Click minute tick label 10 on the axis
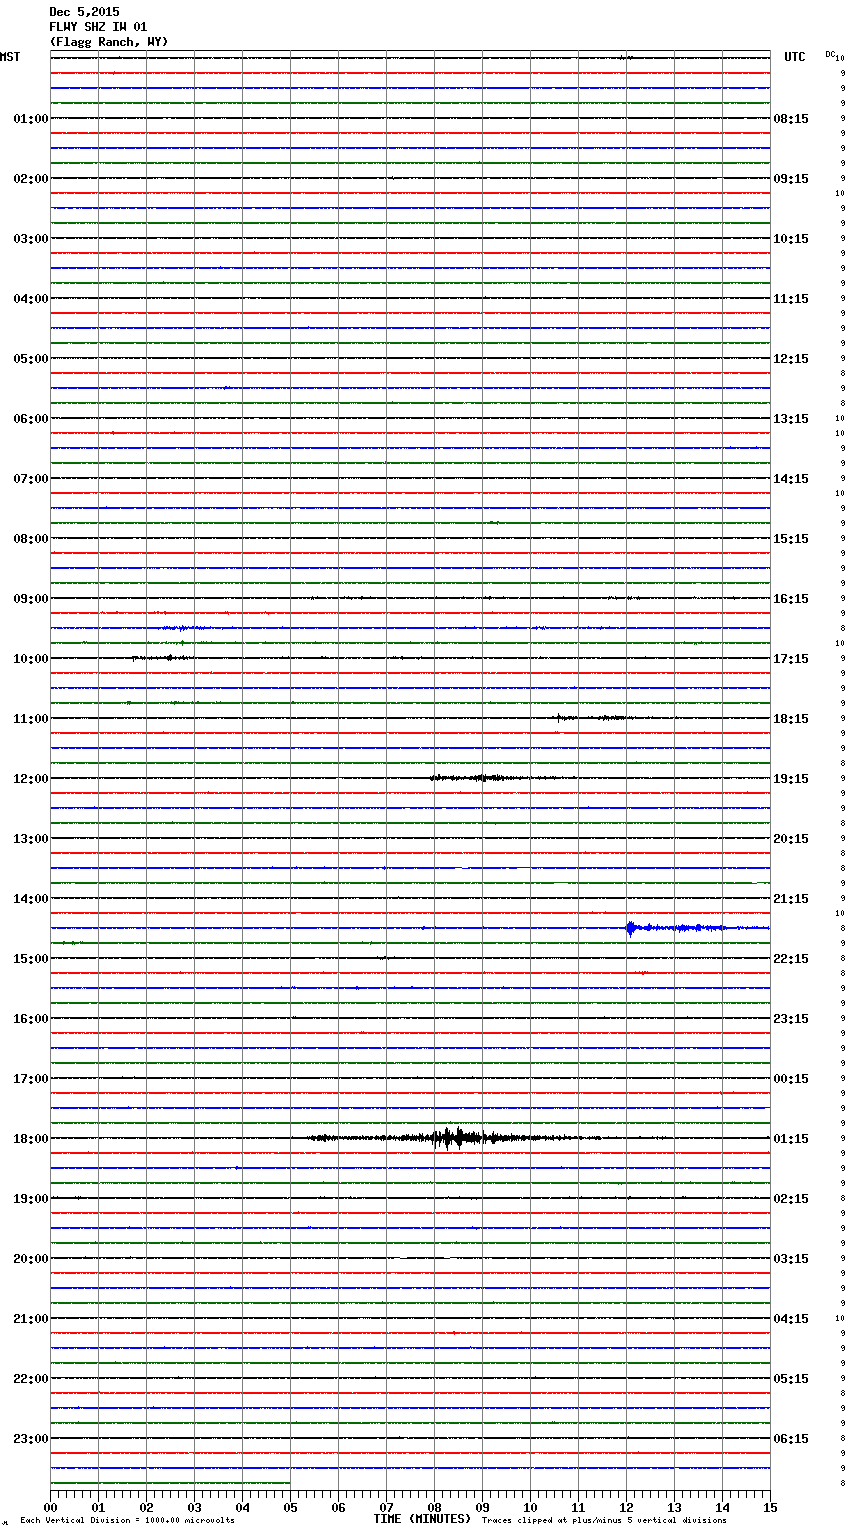 tap(530, 1507)
